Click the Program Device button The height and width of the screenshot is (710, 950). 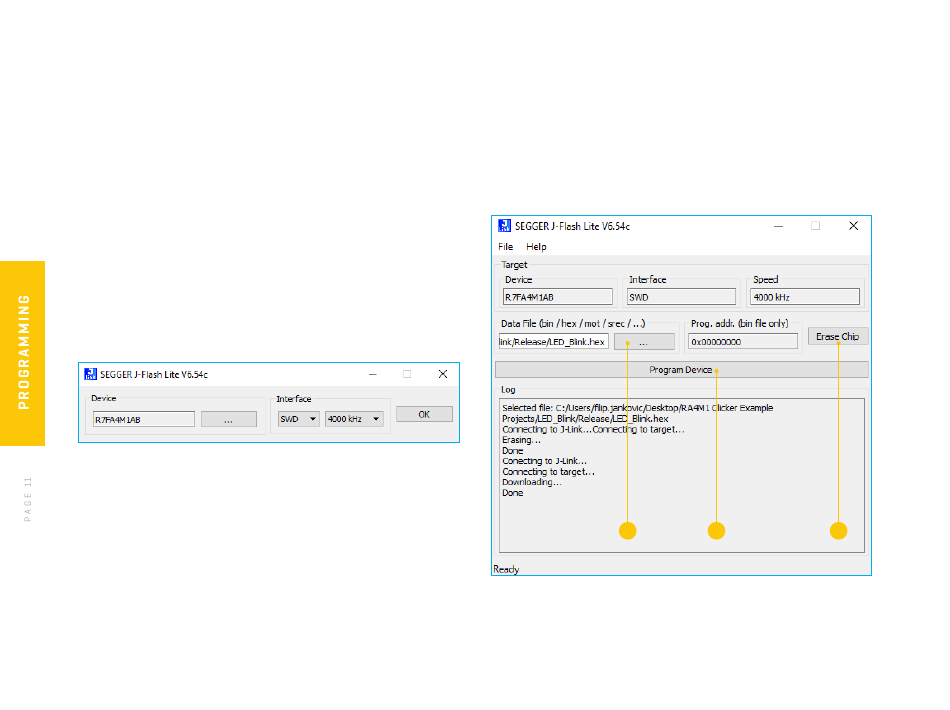click(x=682, y=370)
